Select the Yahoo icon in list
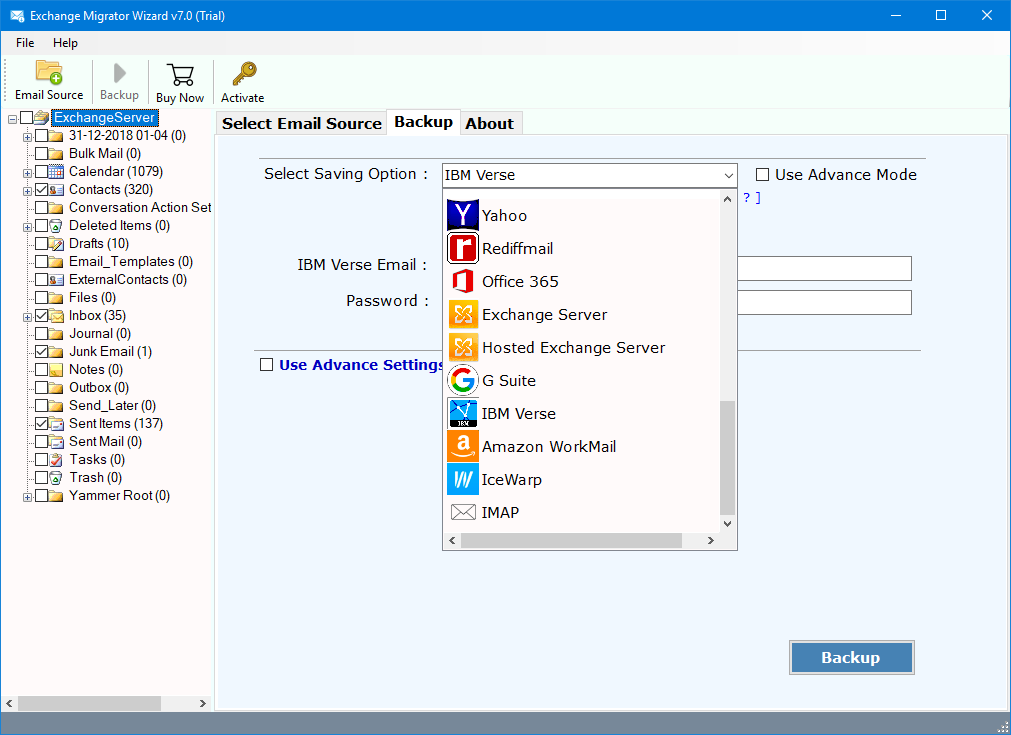This screenshot has height=735, width=1011. click(x=462, y=215)
